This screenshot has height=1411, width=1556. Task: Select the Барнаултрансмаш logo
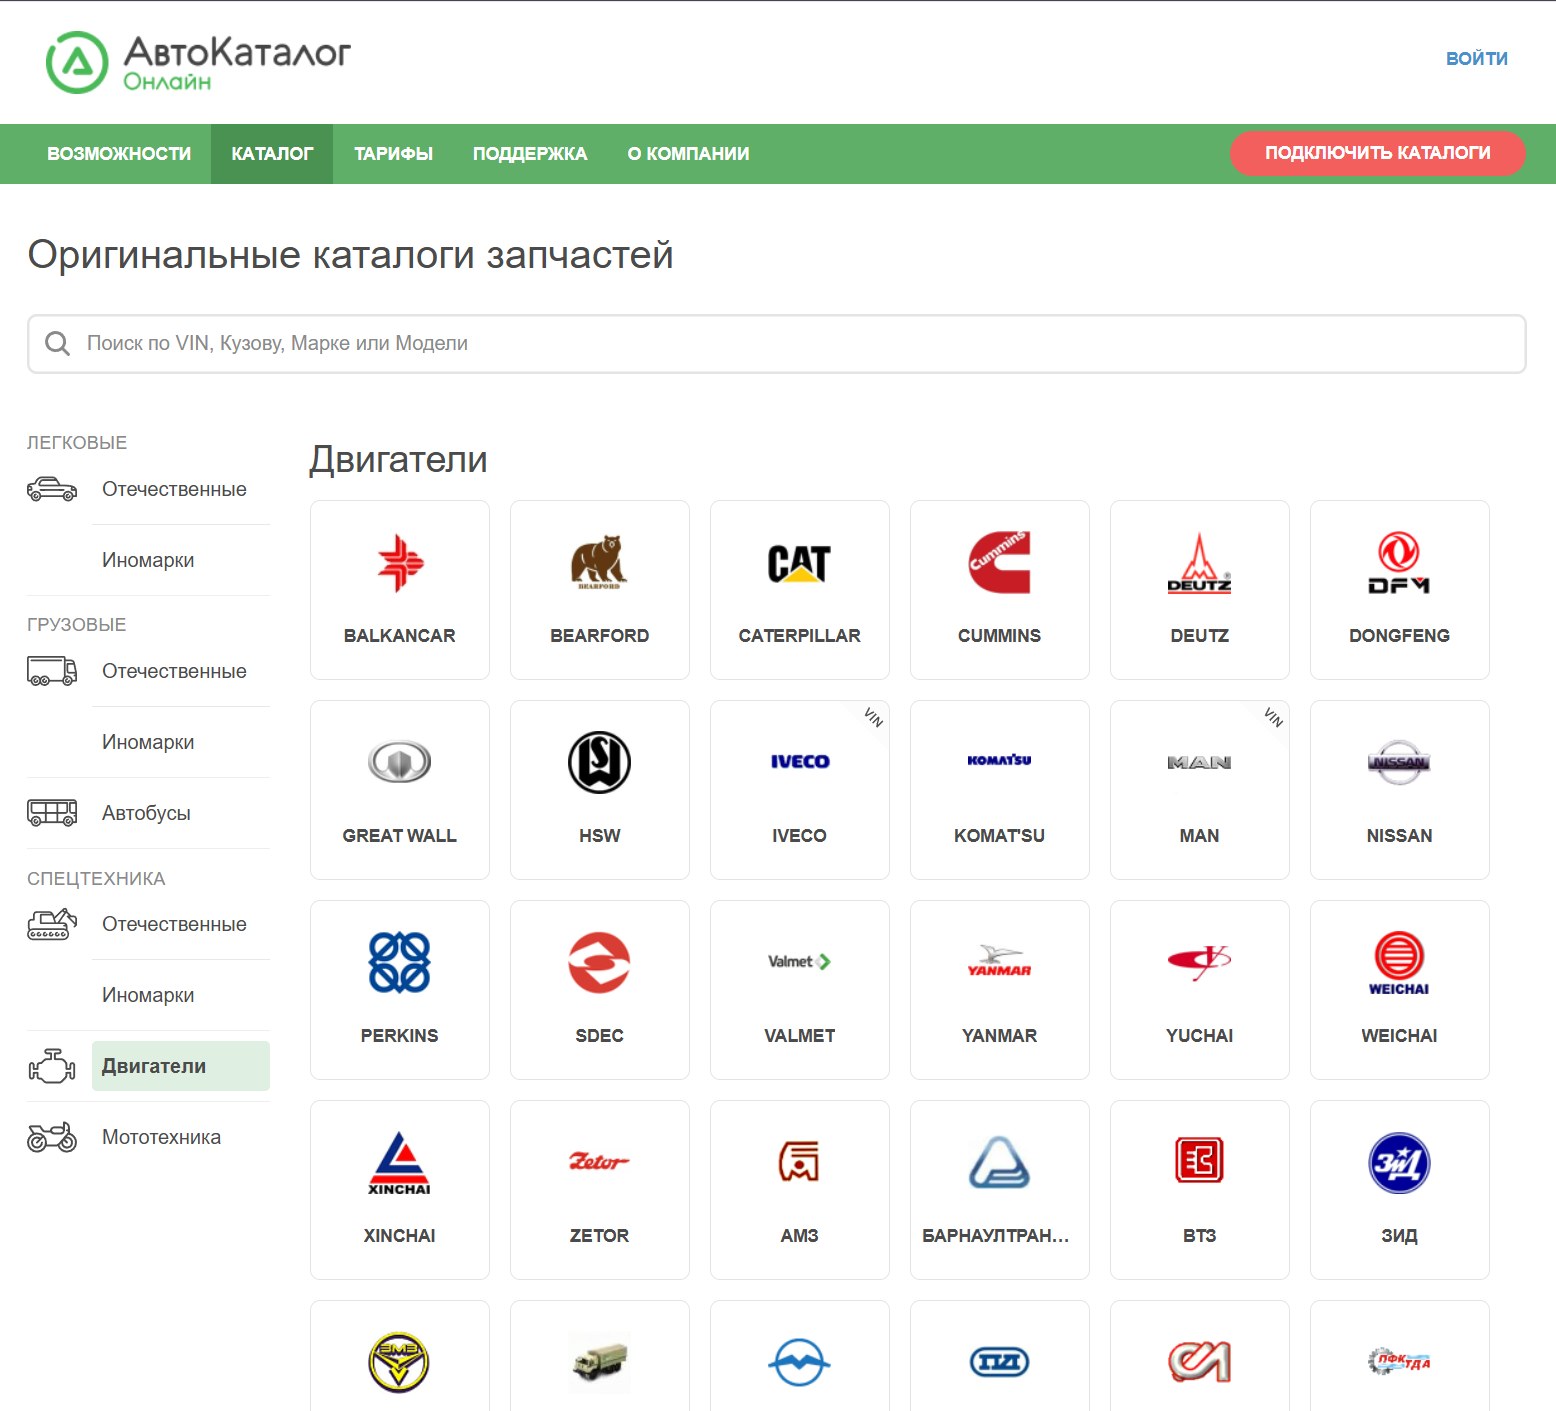click(999, 1162)
